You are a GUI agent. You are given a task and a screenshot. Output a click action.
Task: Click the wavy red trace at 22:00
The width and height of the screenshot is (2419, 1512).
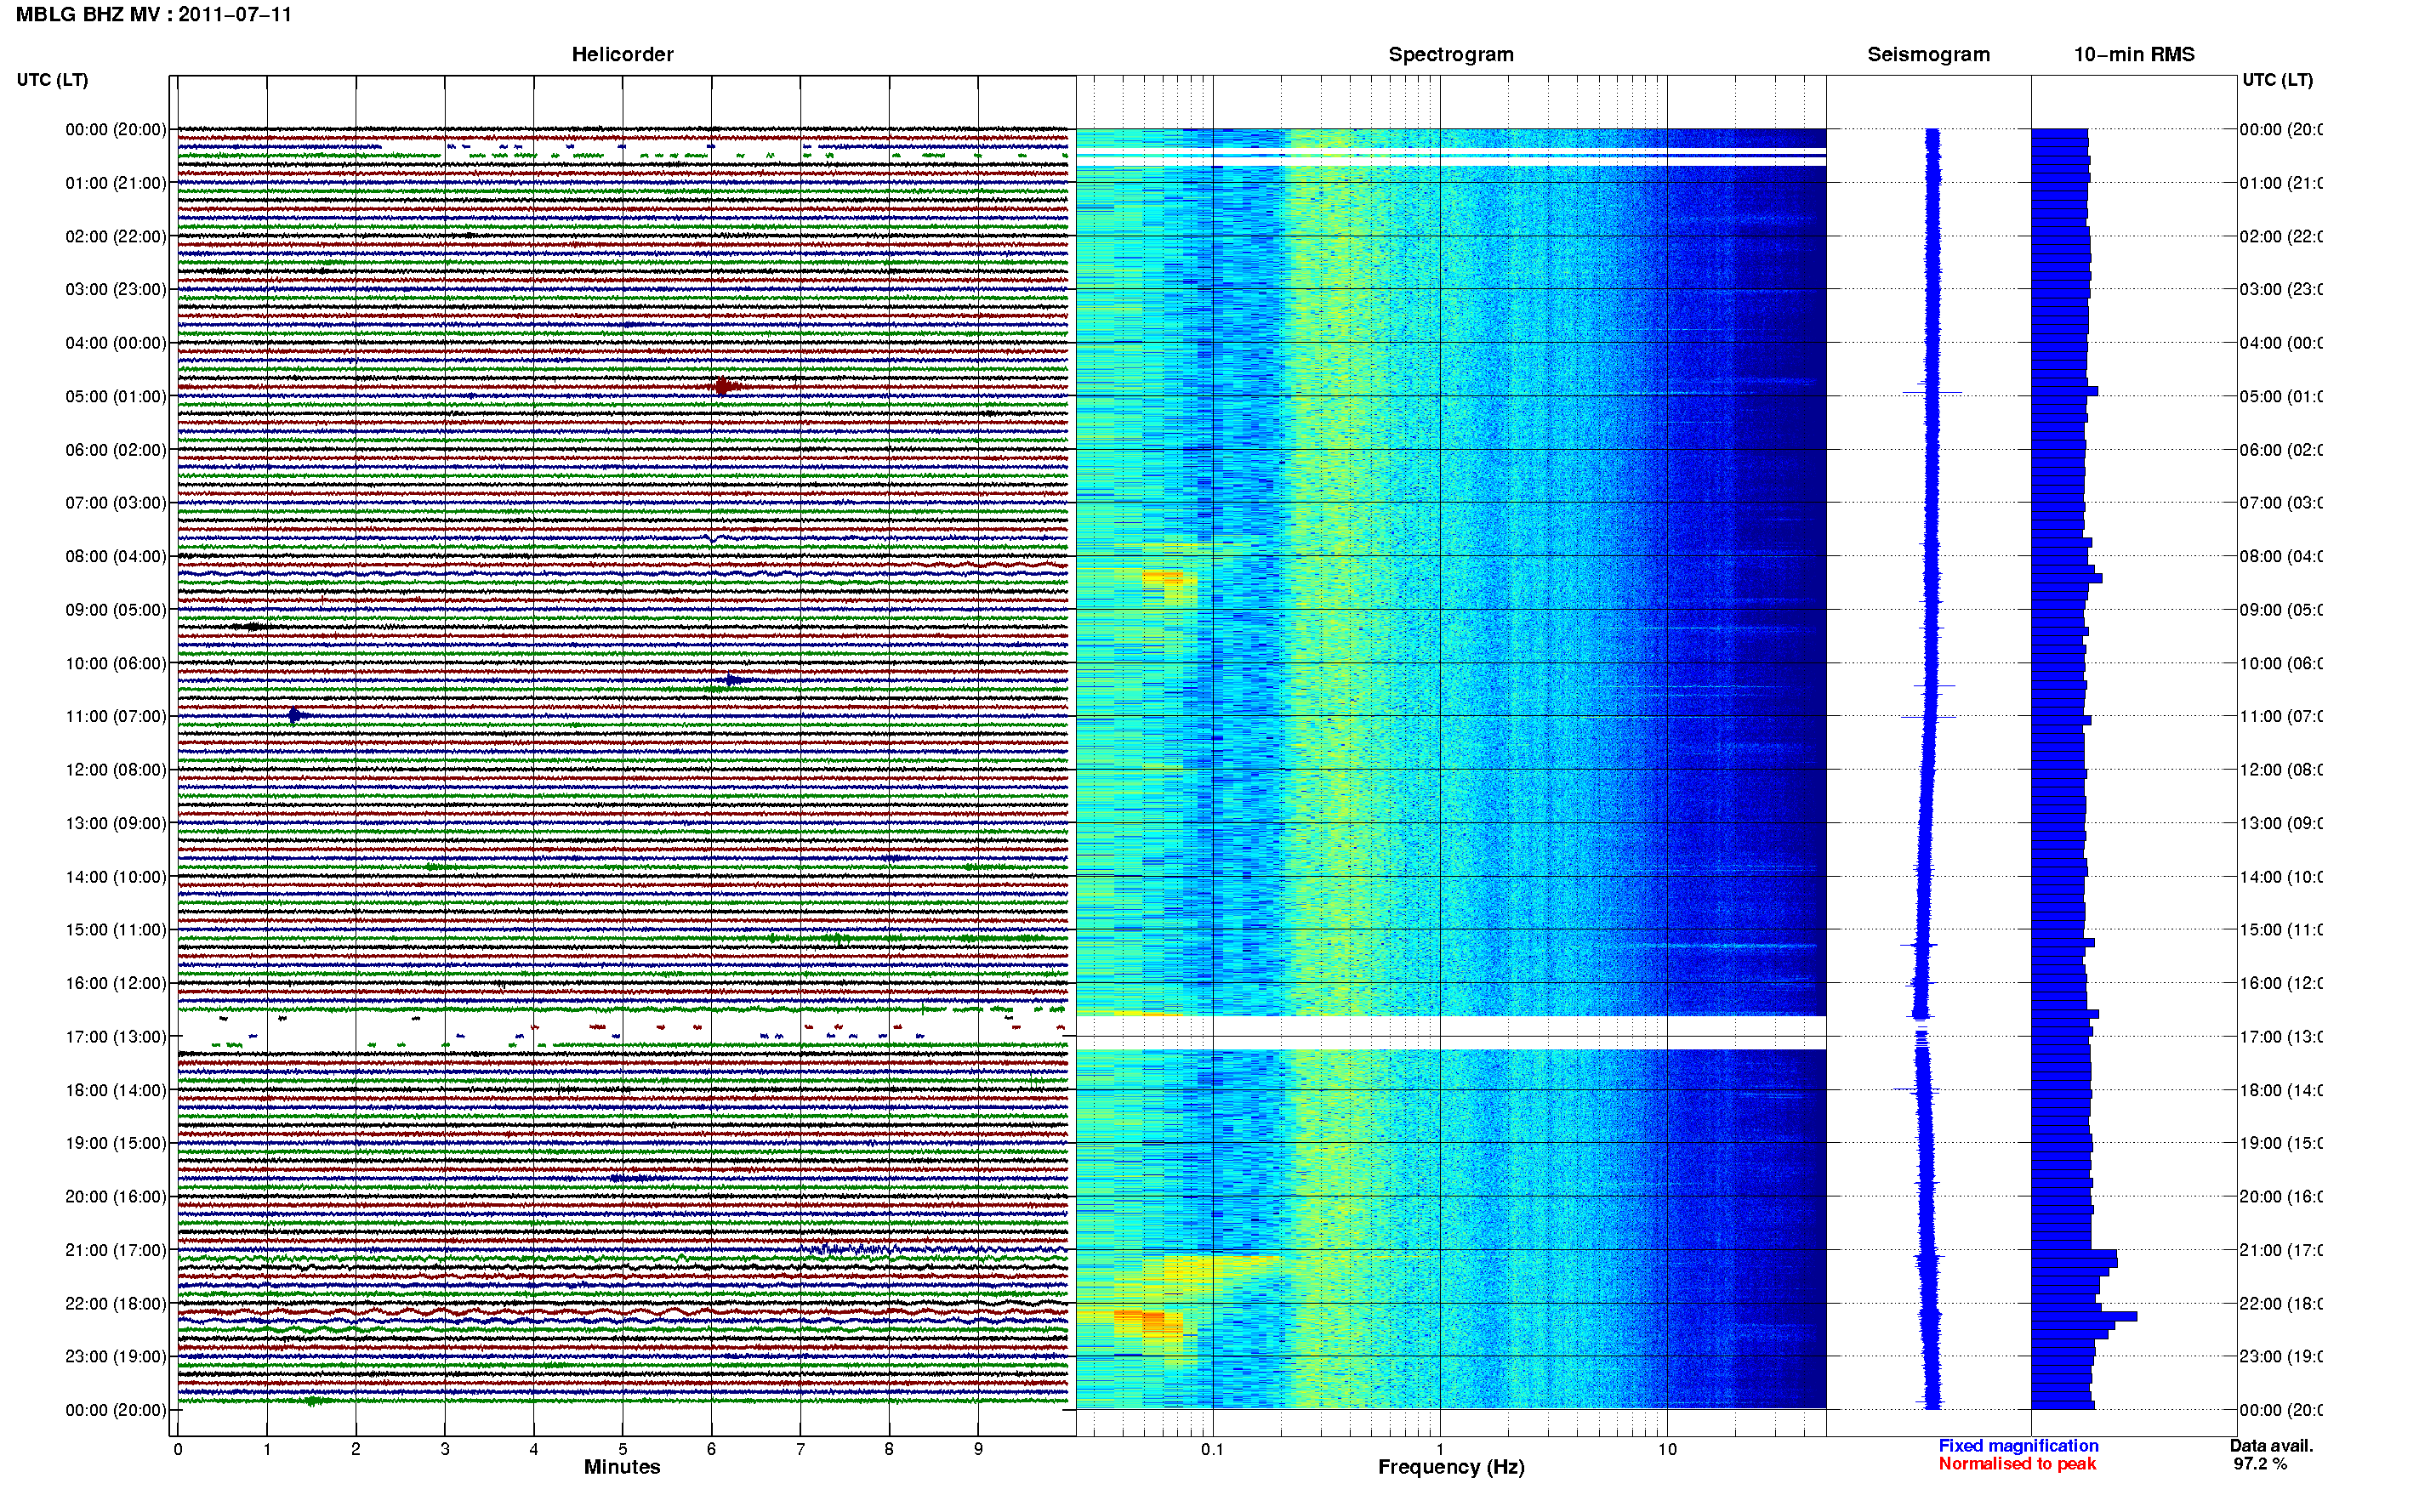click(622, 1310)
